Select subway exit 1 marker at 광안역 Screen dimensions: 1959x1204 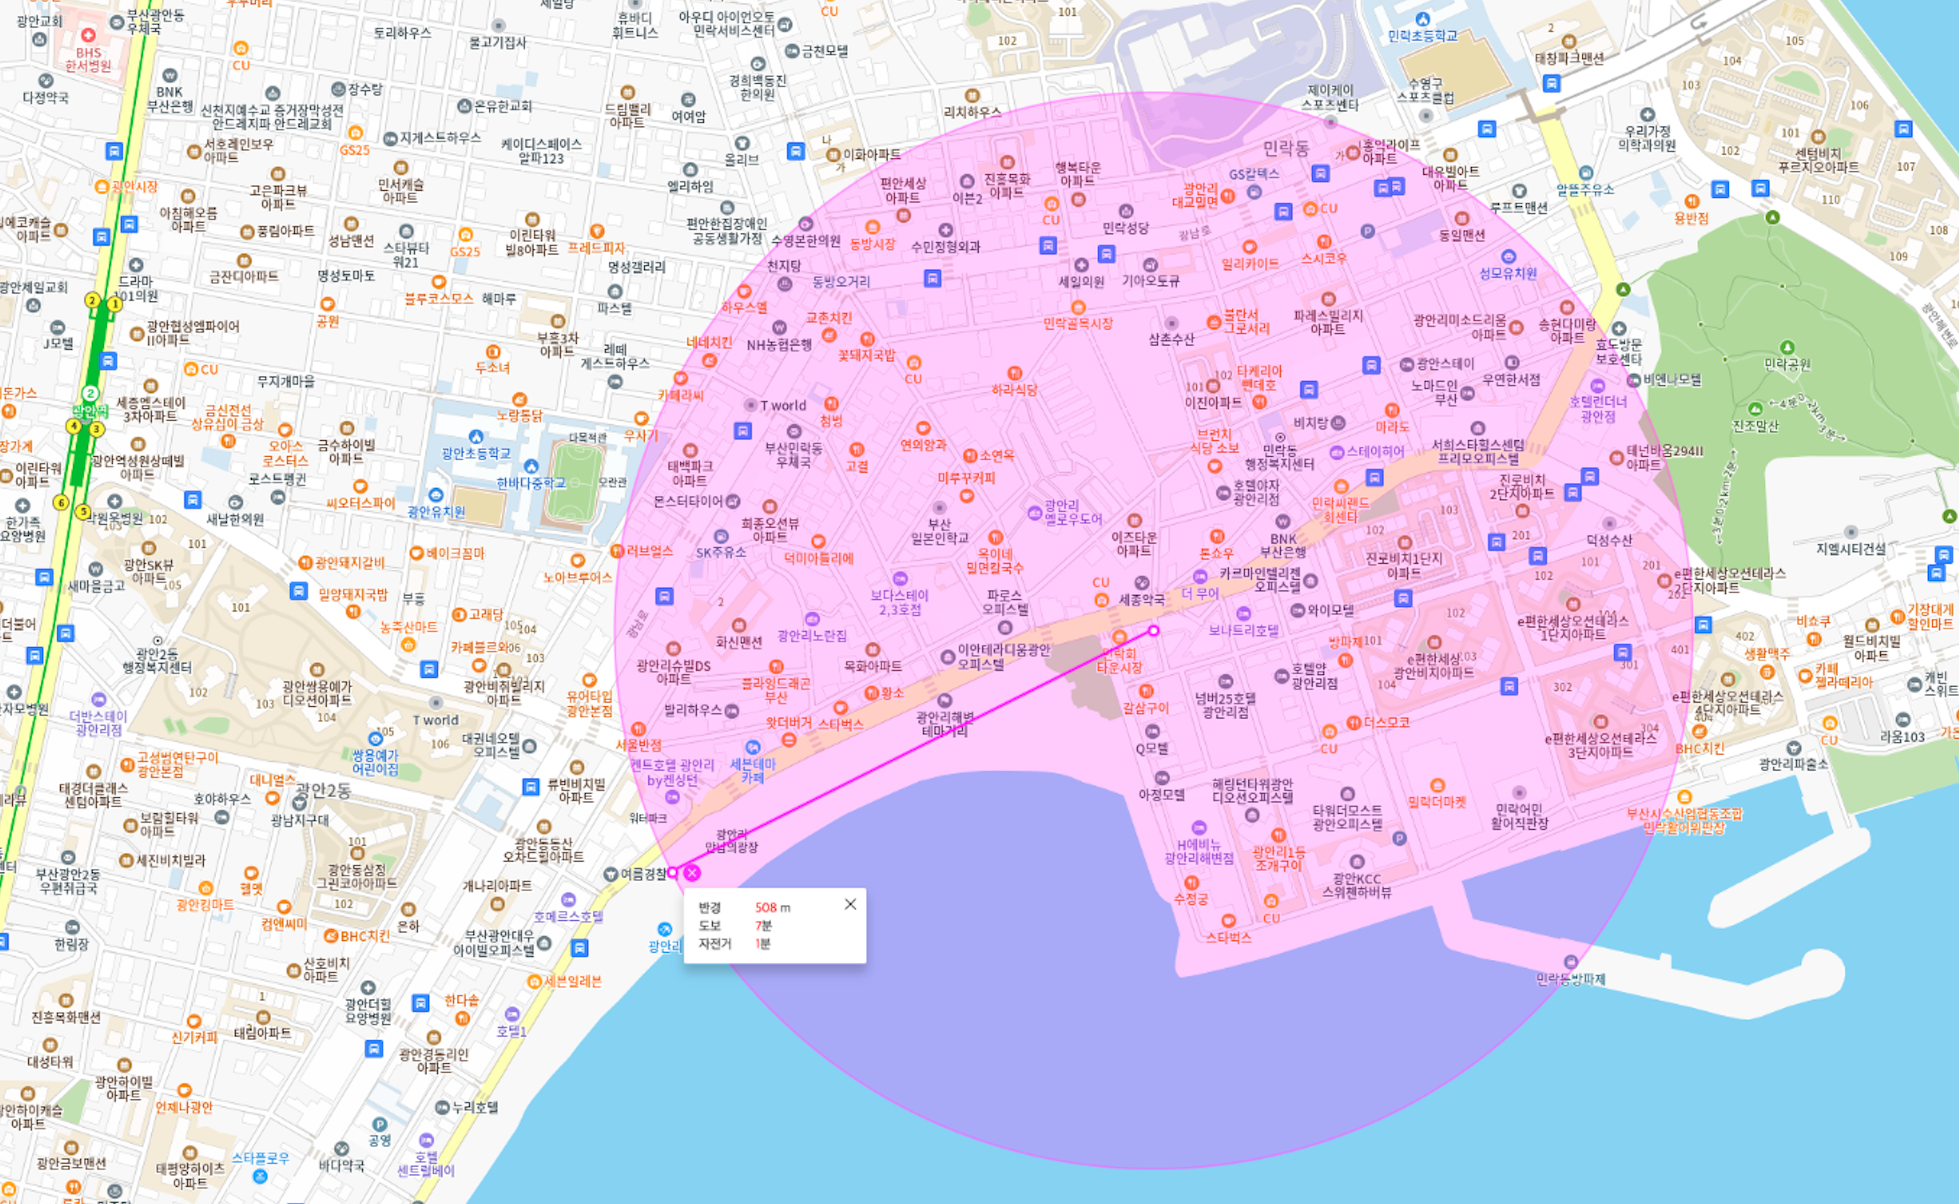tap(114, 304)
